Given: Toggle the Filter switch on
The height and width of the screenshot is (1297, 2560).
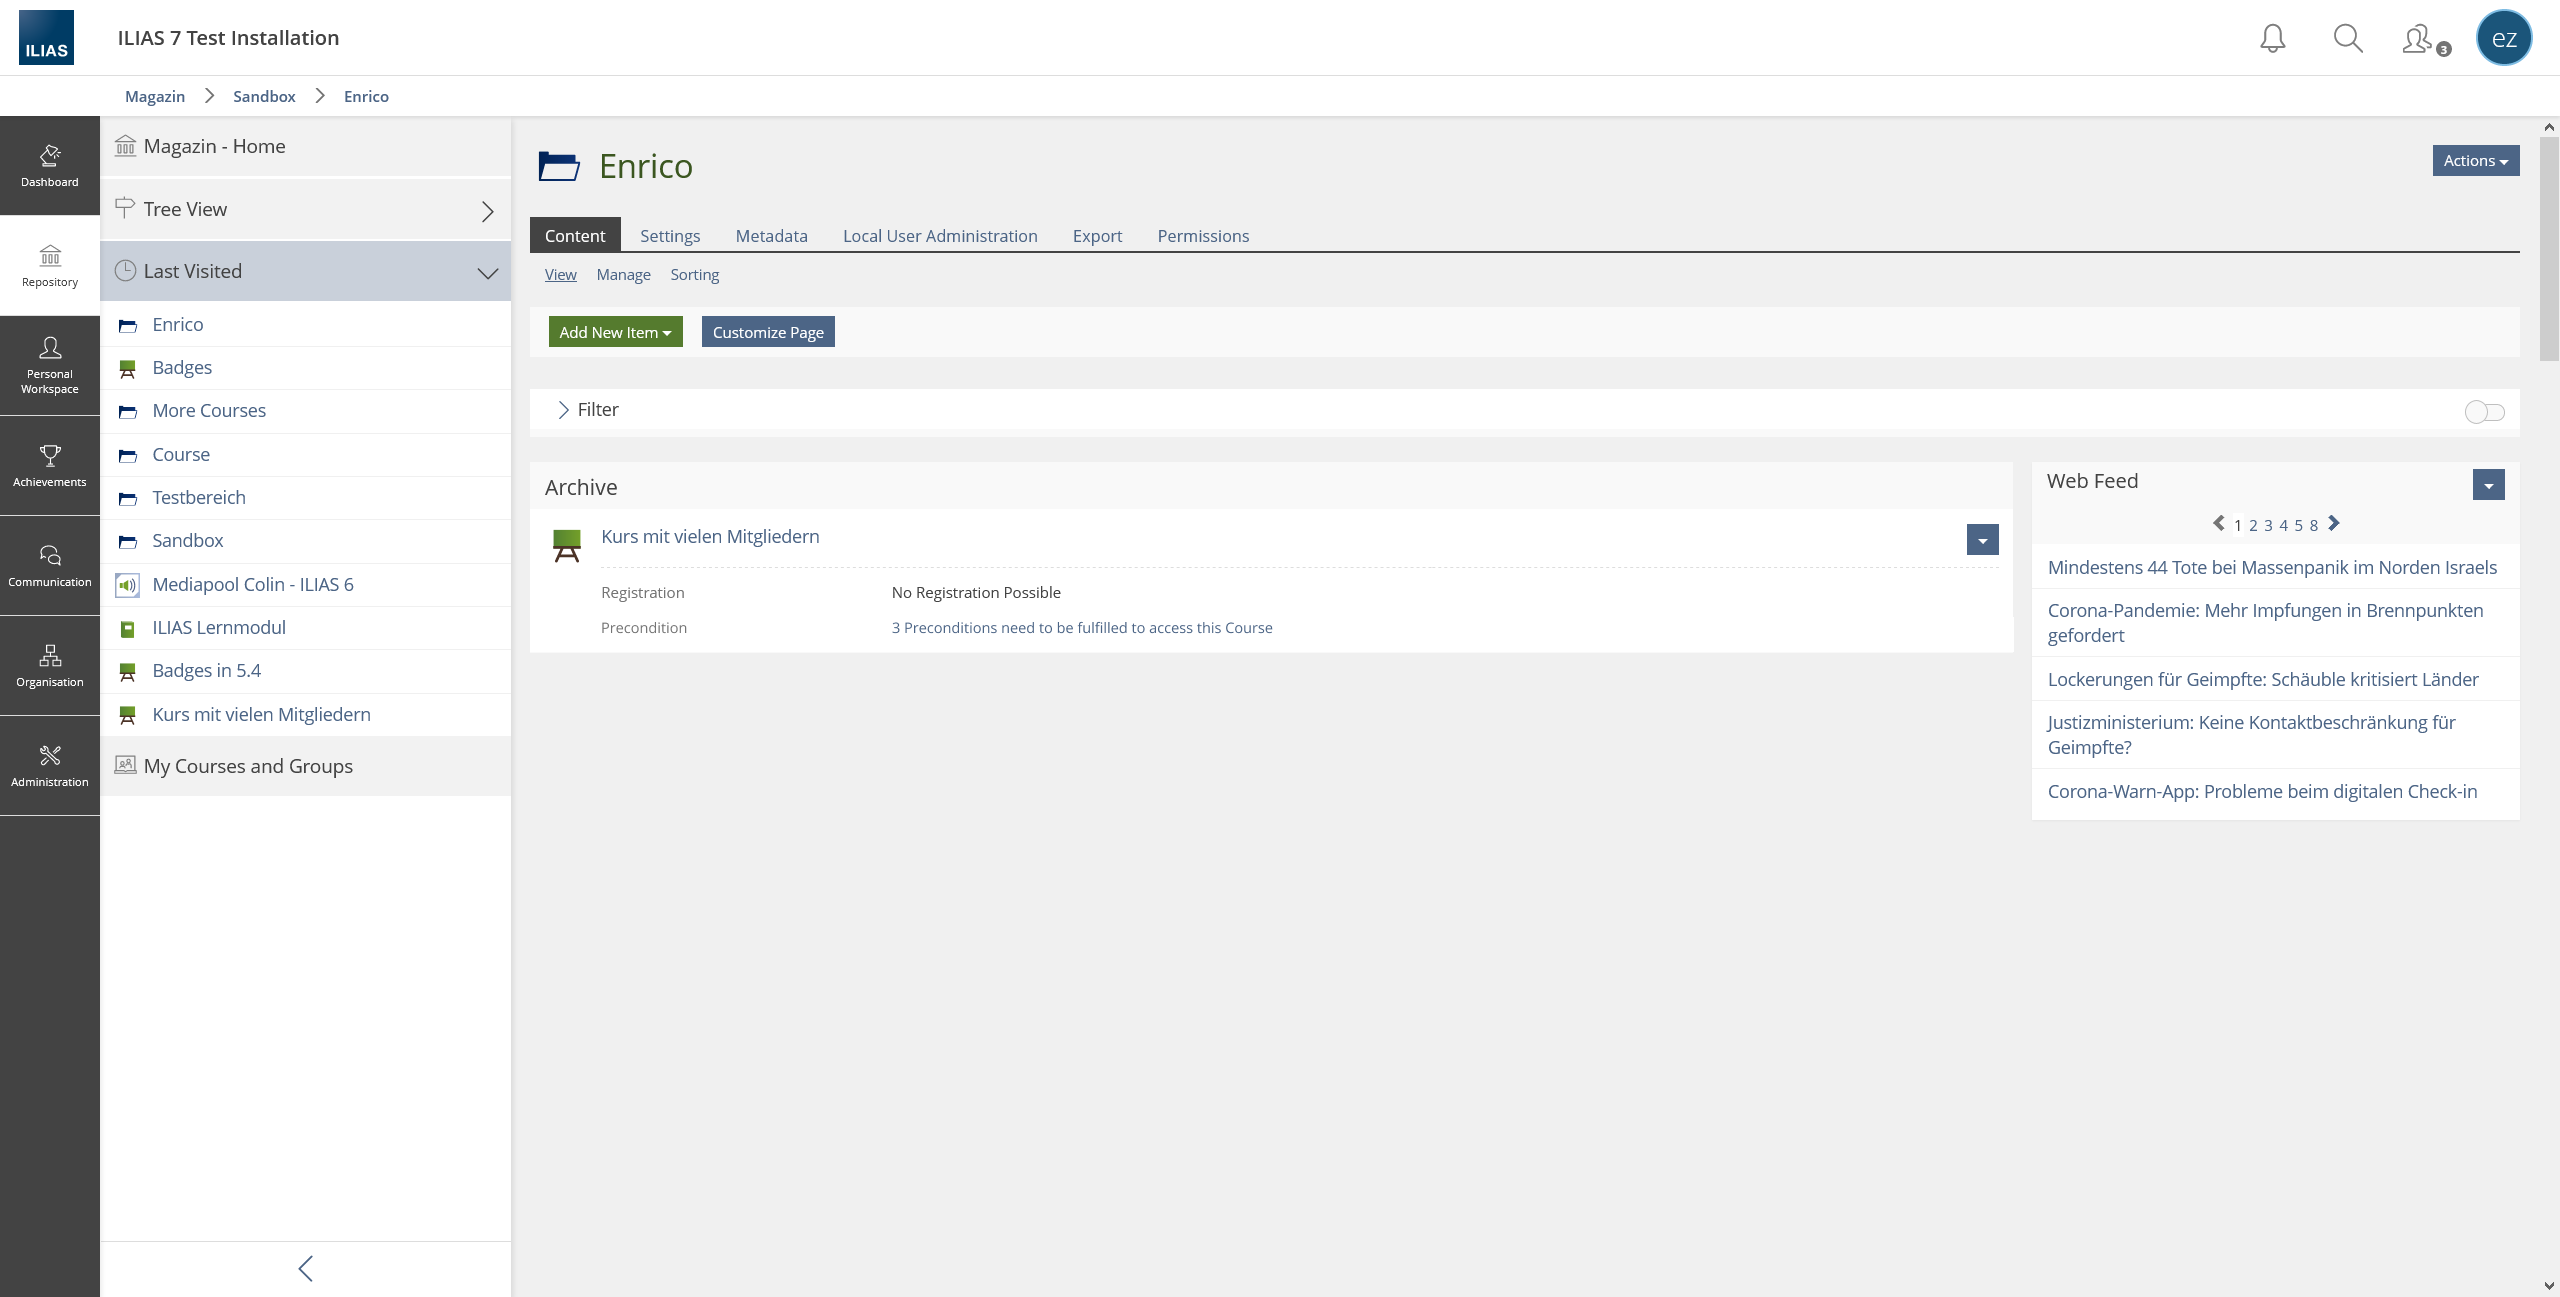Looking at the screenshot, I should pyautogui.click(x=2484, y=412).
